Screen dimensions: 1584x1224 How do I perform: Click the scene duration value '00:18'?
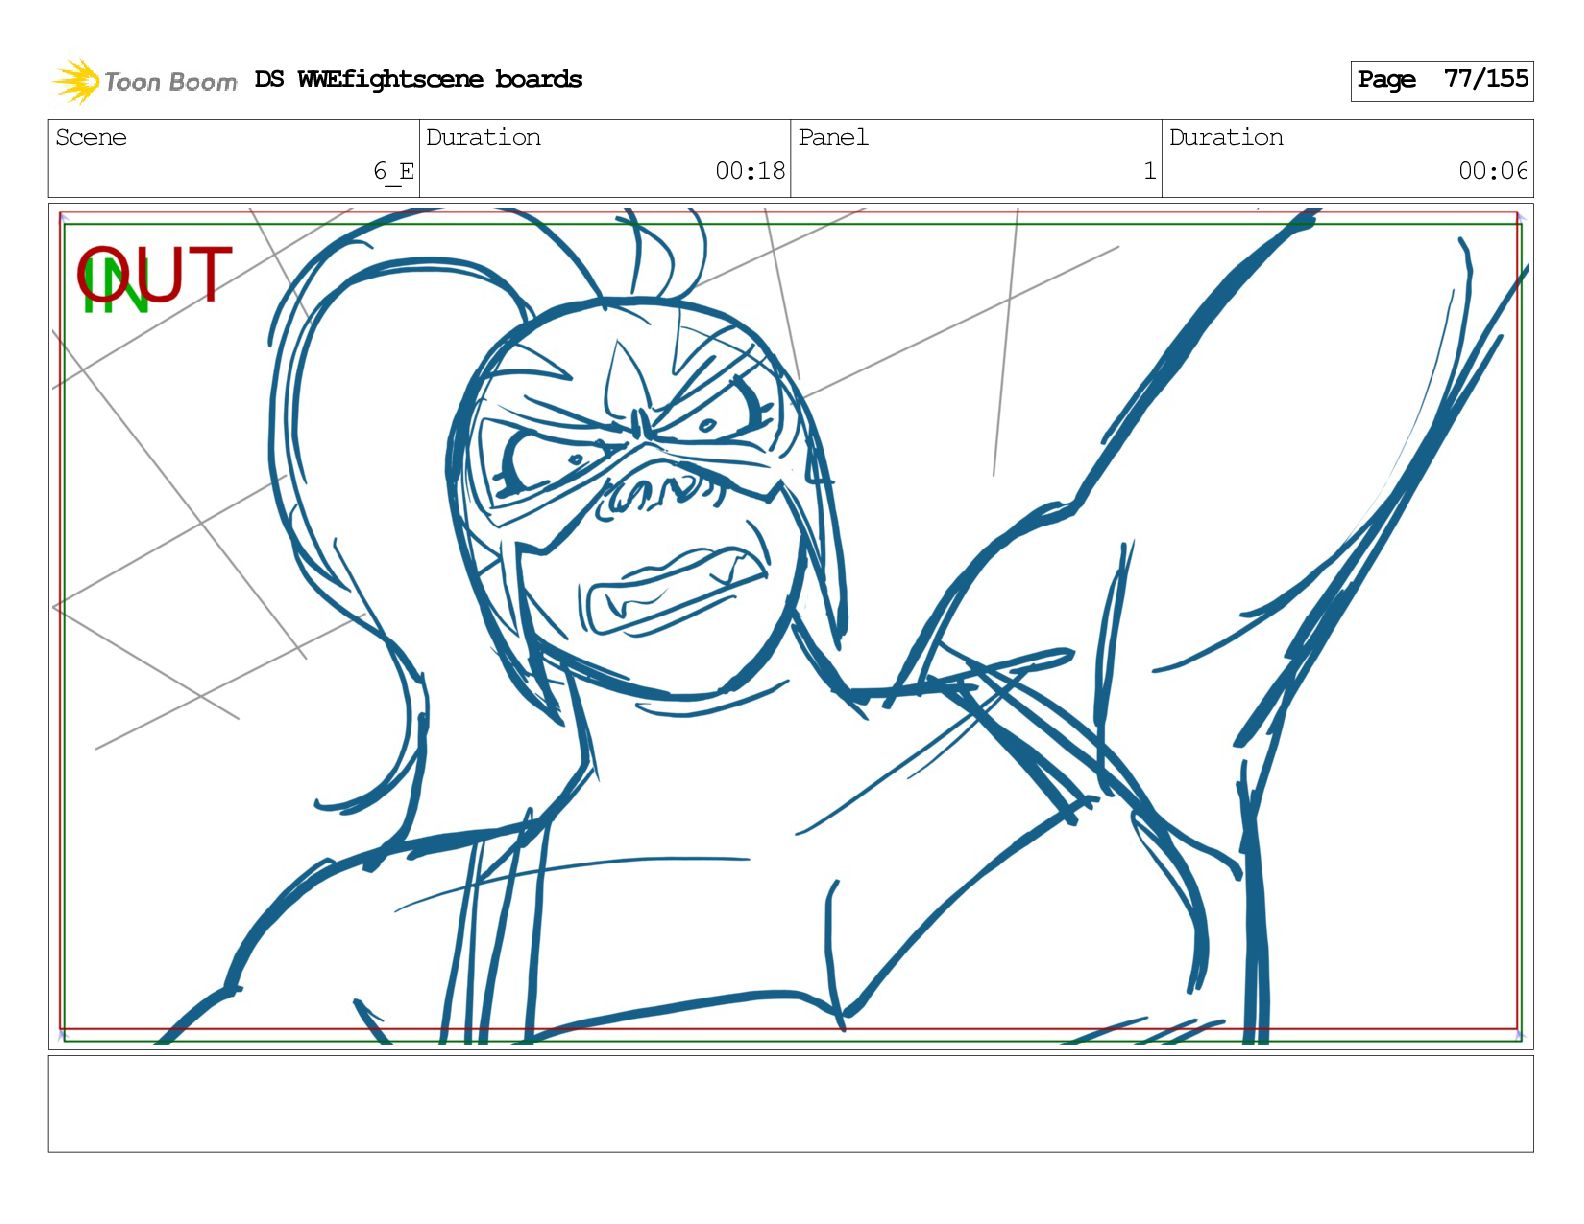[x=750, y=171]
